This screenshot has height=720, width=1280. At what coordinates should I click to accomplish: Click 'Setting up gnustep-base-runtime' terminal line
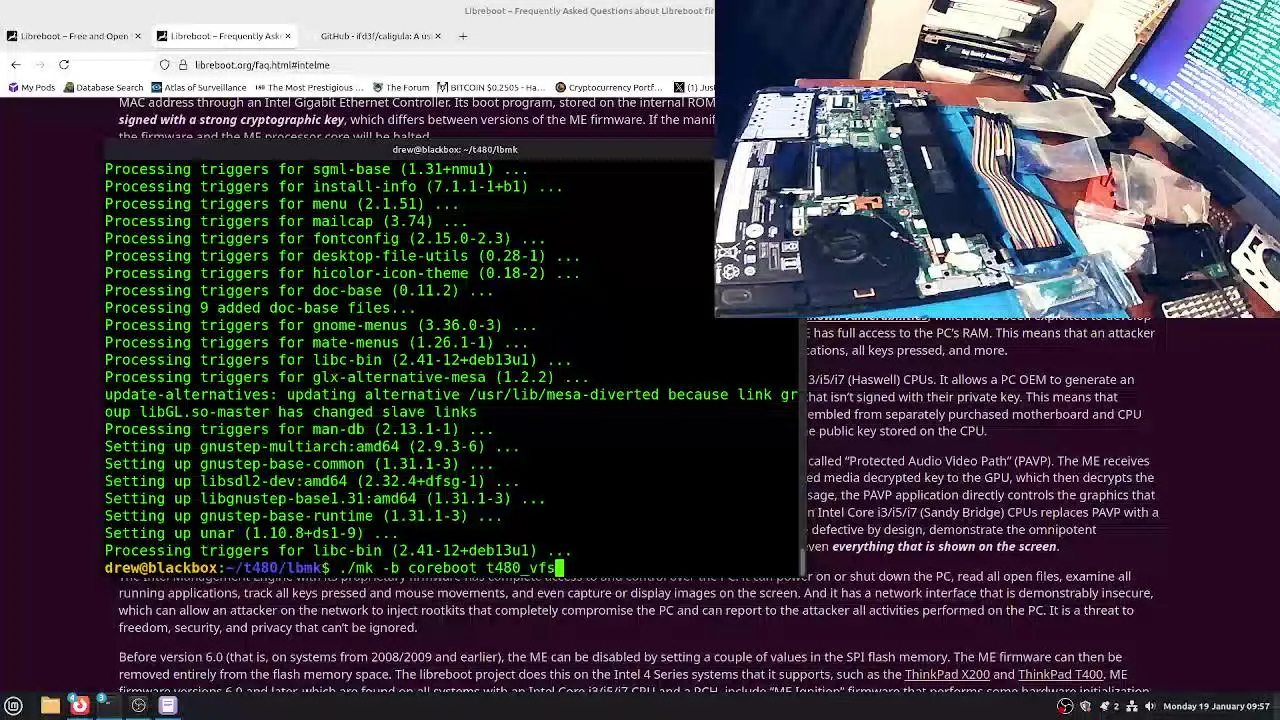303,516
